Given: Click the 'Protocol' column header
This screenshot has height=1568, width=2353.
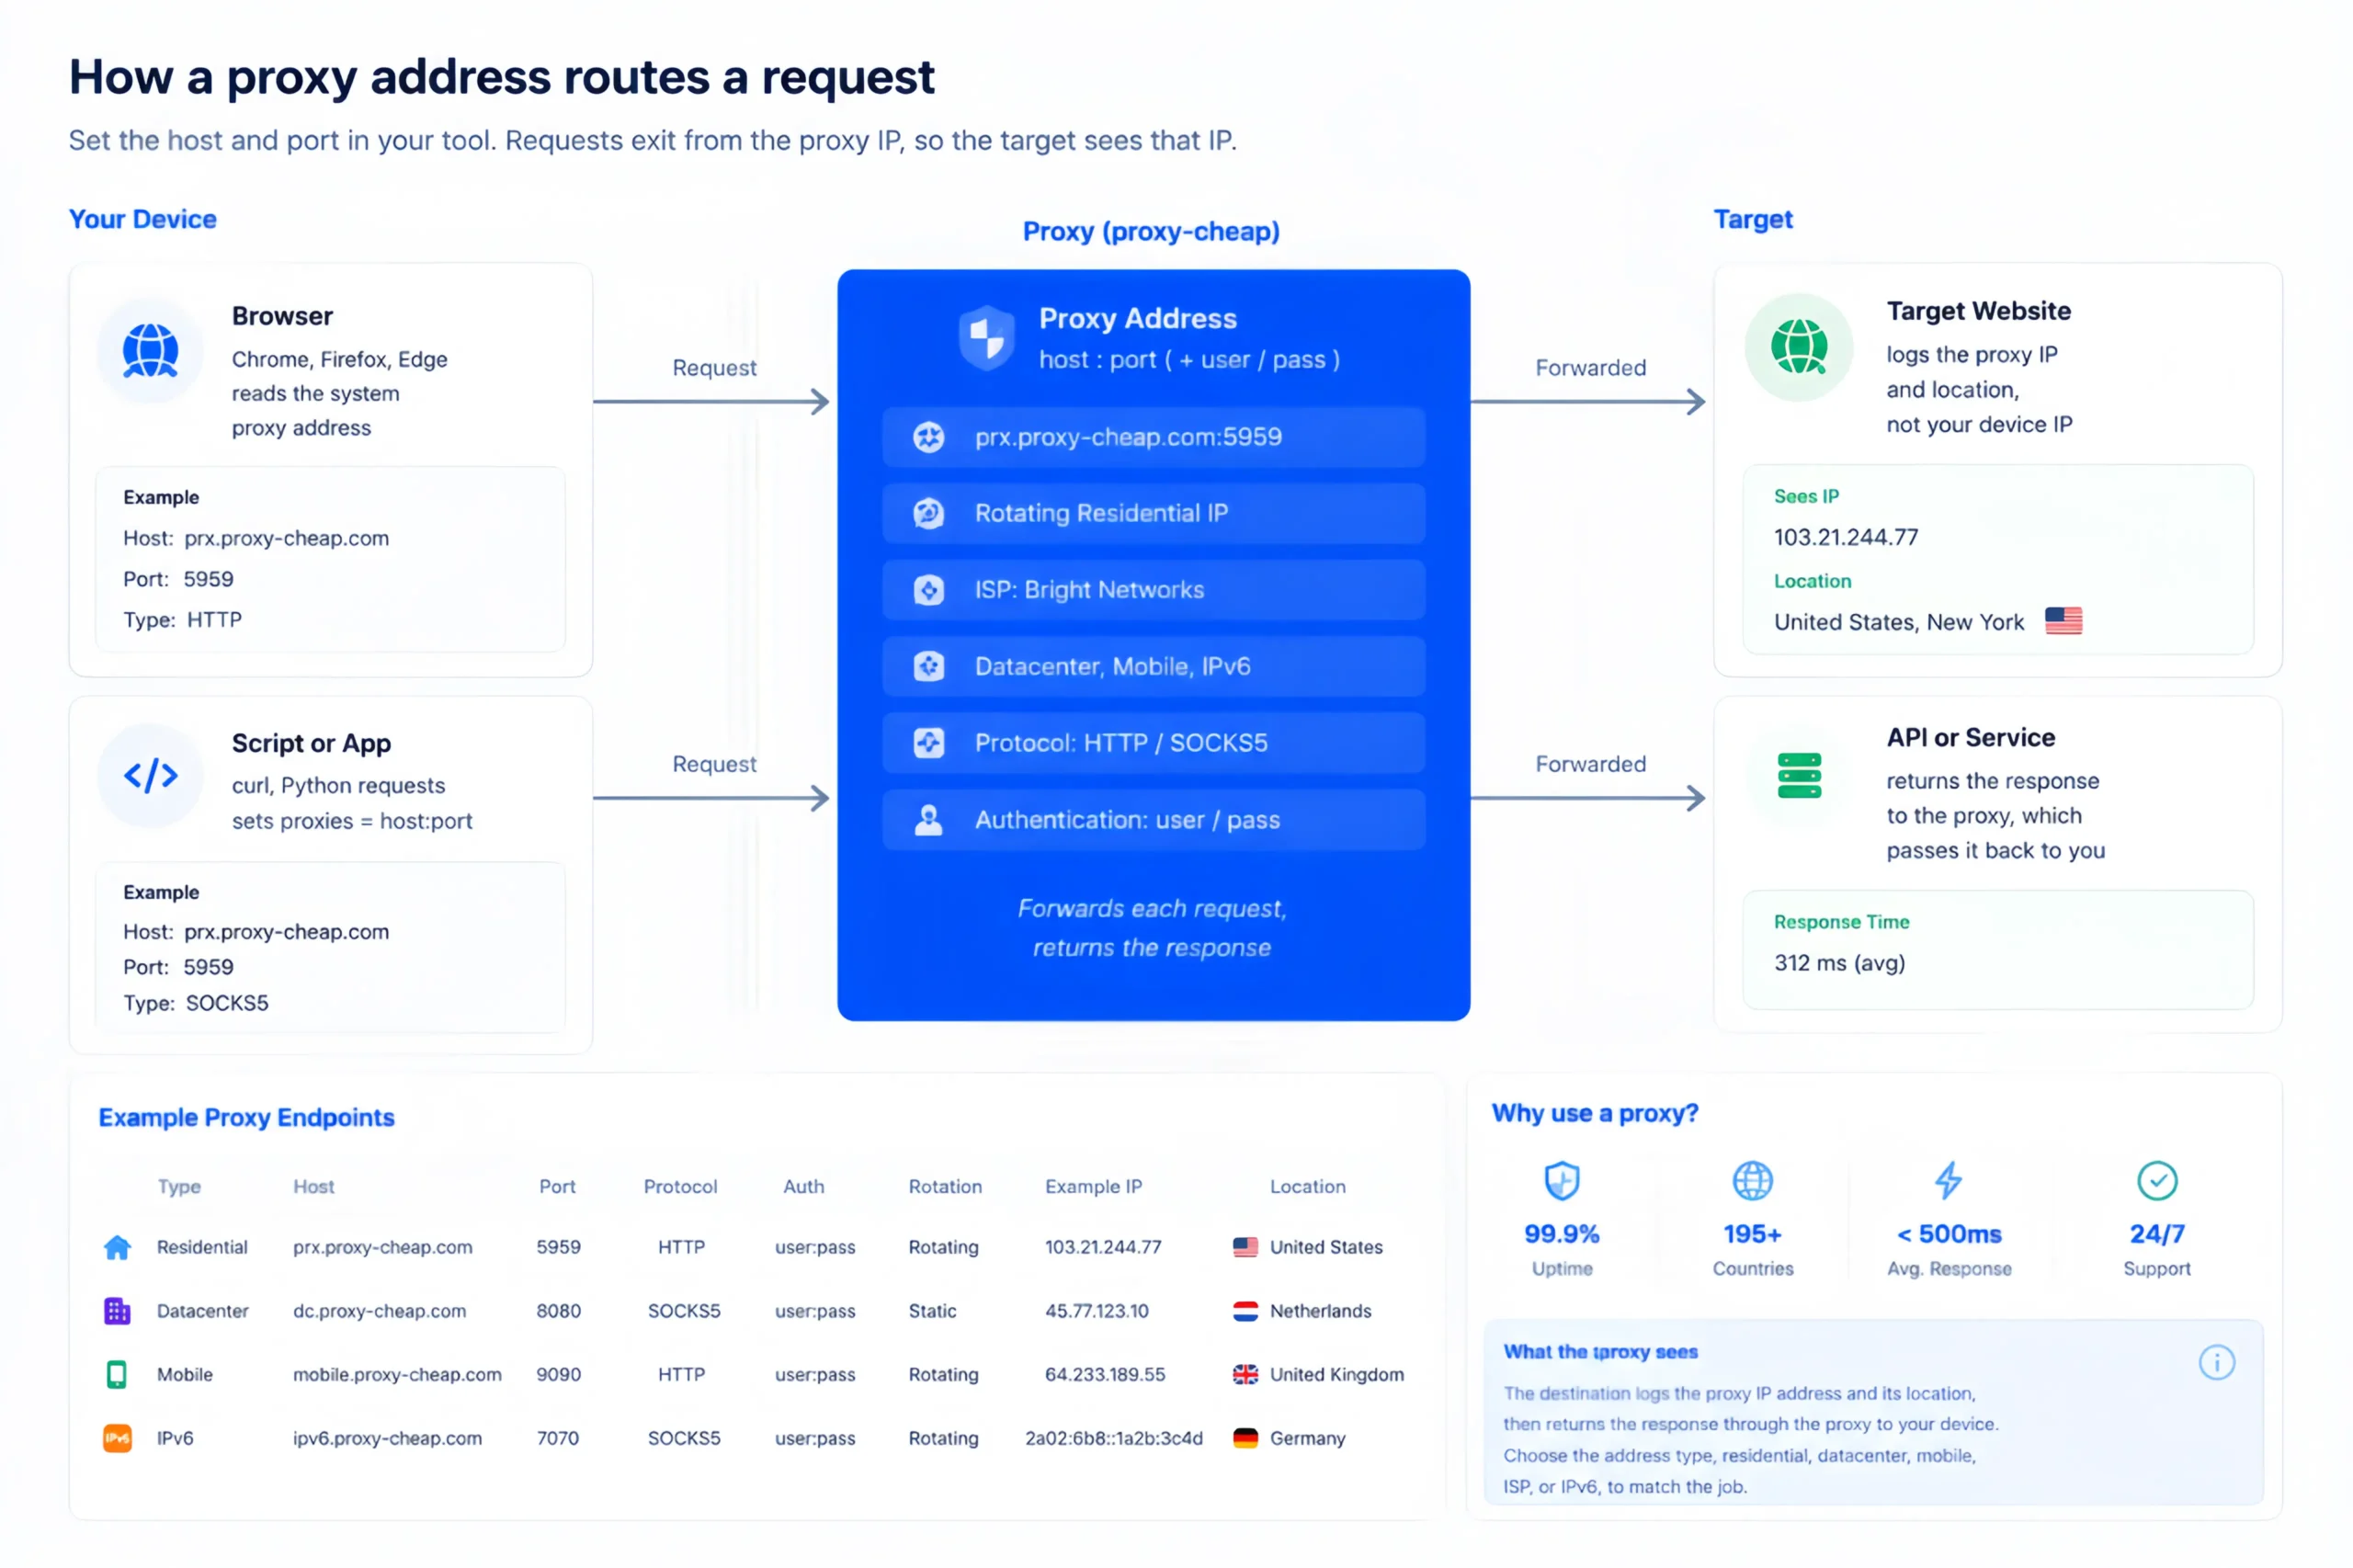Looking at the screenshot, I should click(x=679, y=1187).
